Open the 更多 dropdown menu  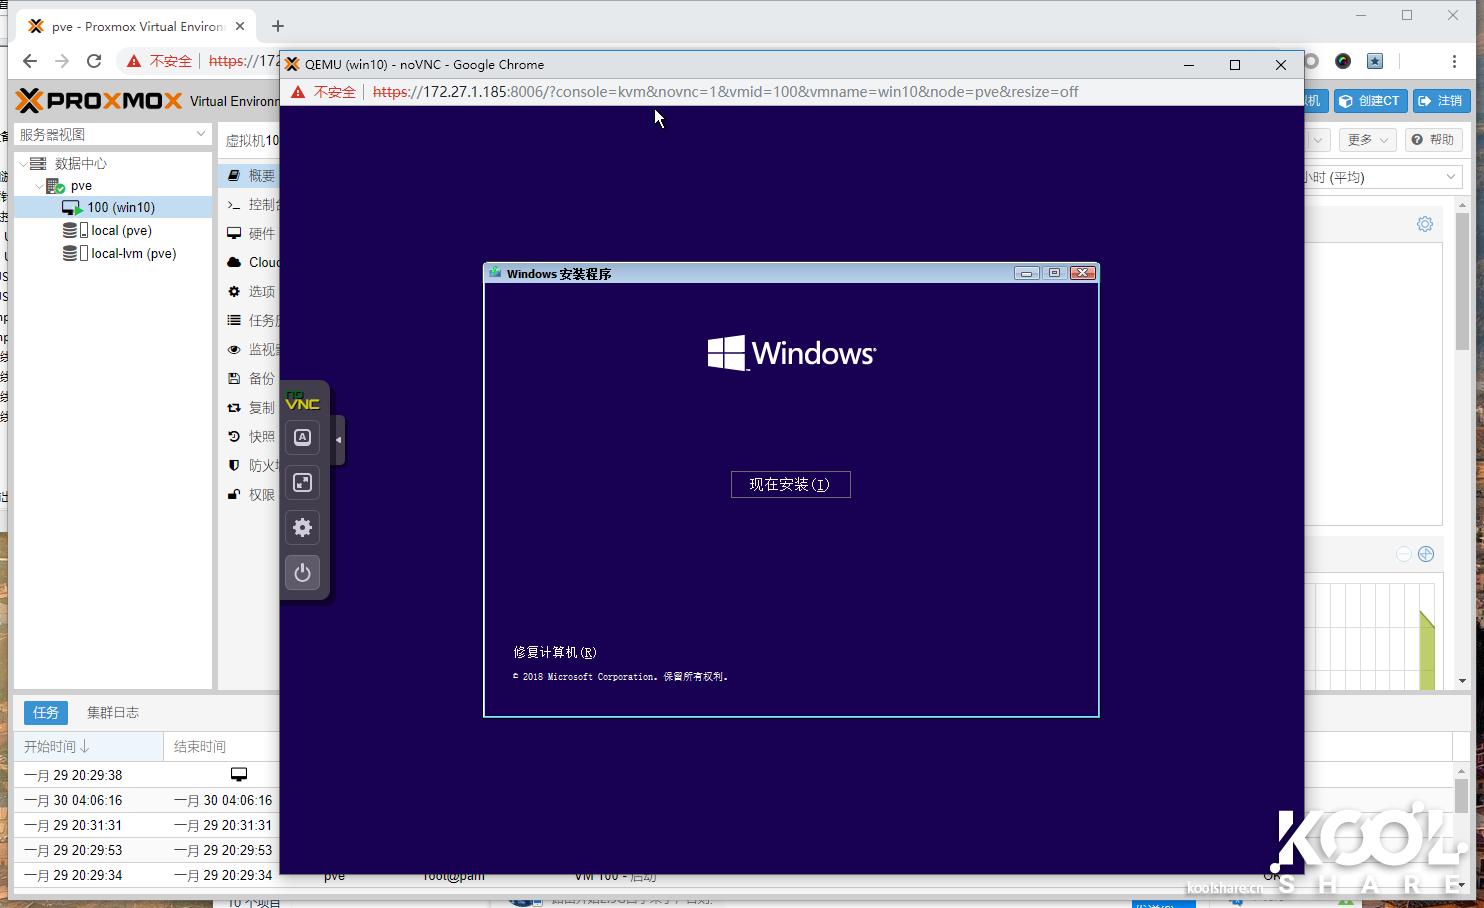[1368, 140]
